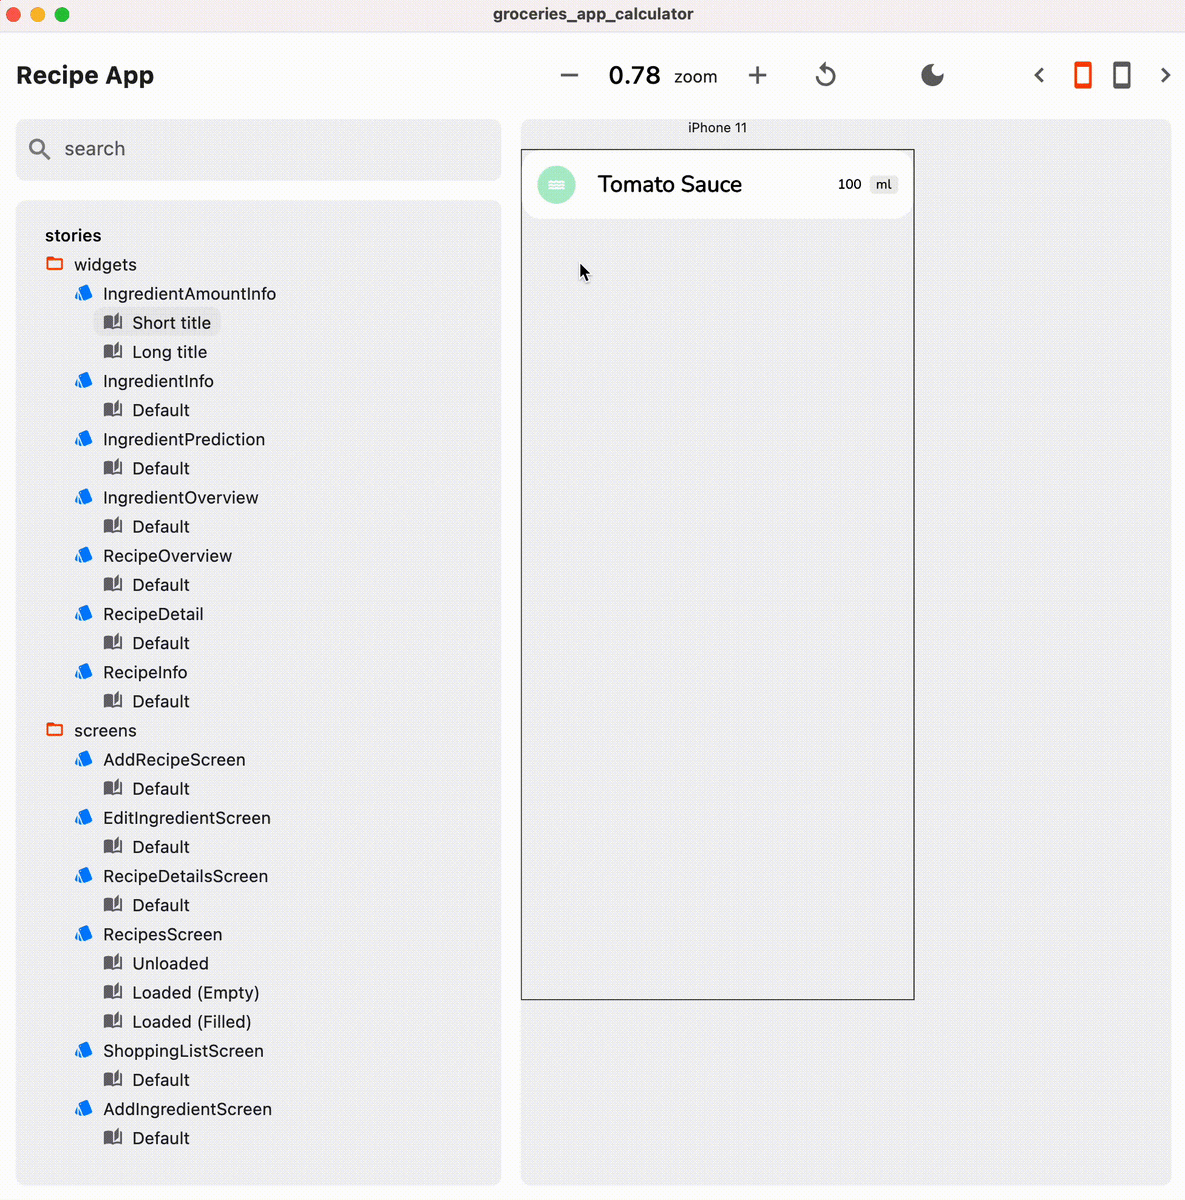Collapse the screens folder
Screen dimensions: 1185x1200
coord(105,730)
